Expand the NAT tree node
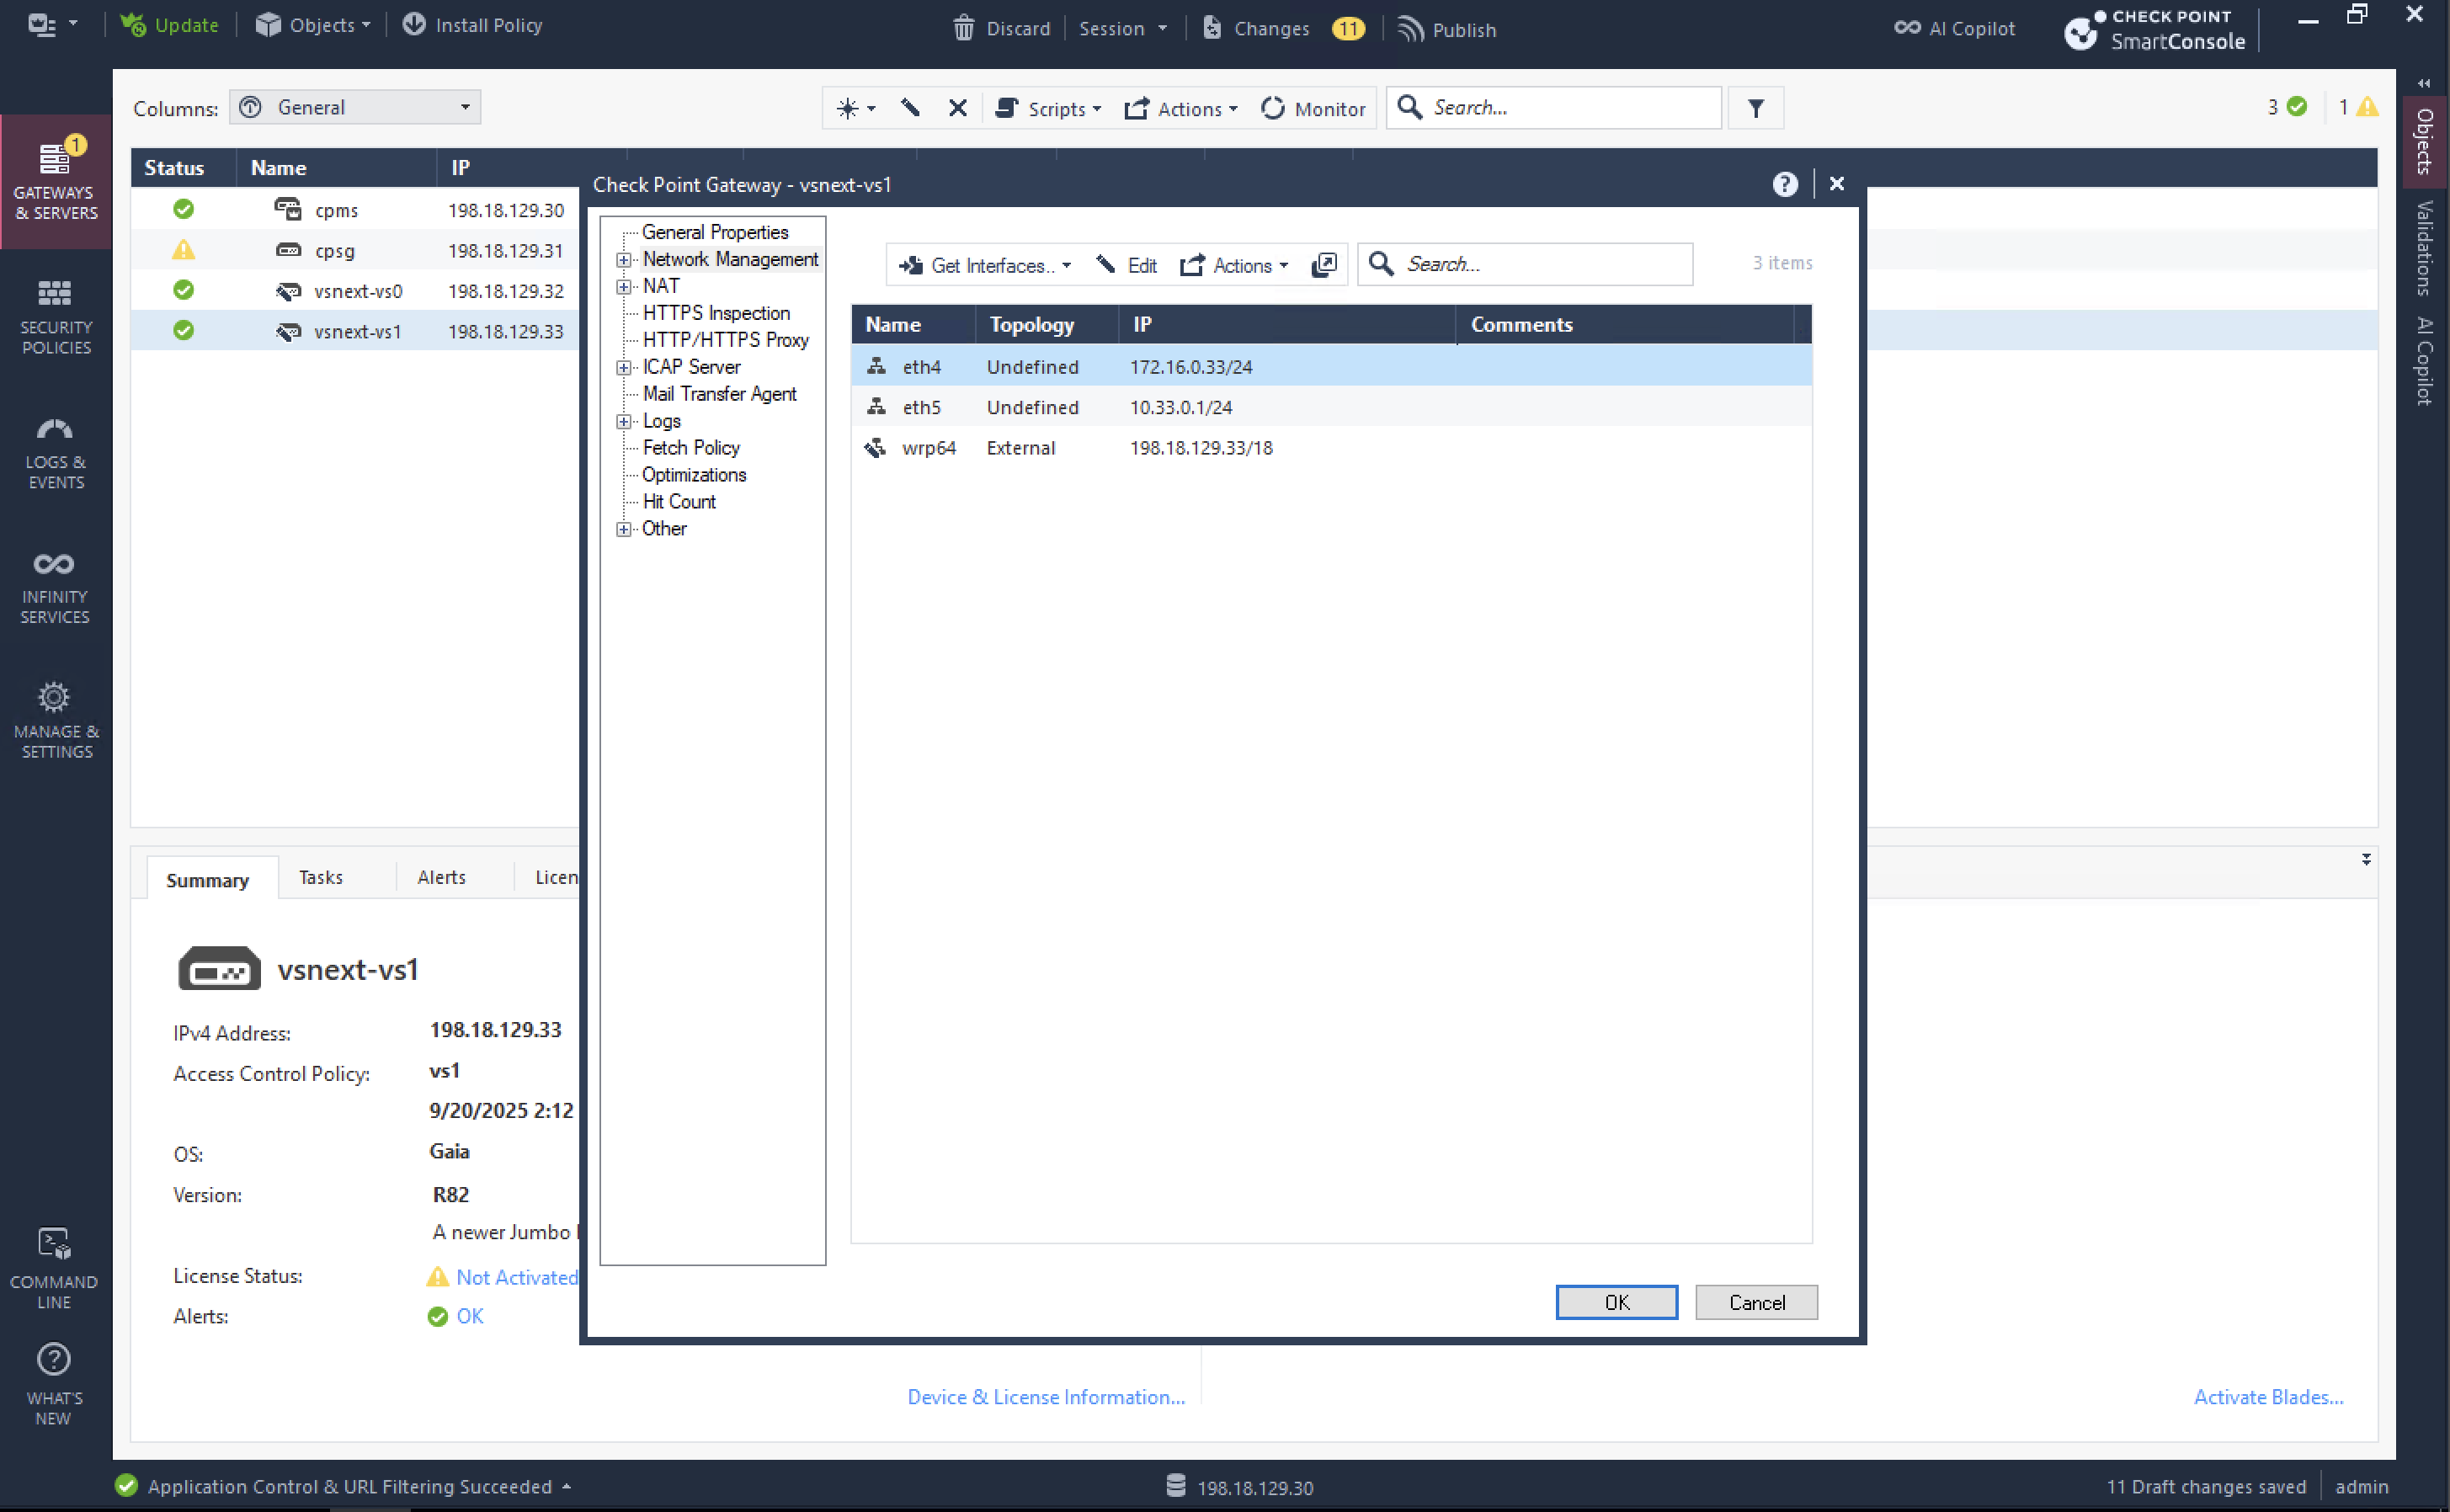2450x1512 pixels. [x=624, y=287]
